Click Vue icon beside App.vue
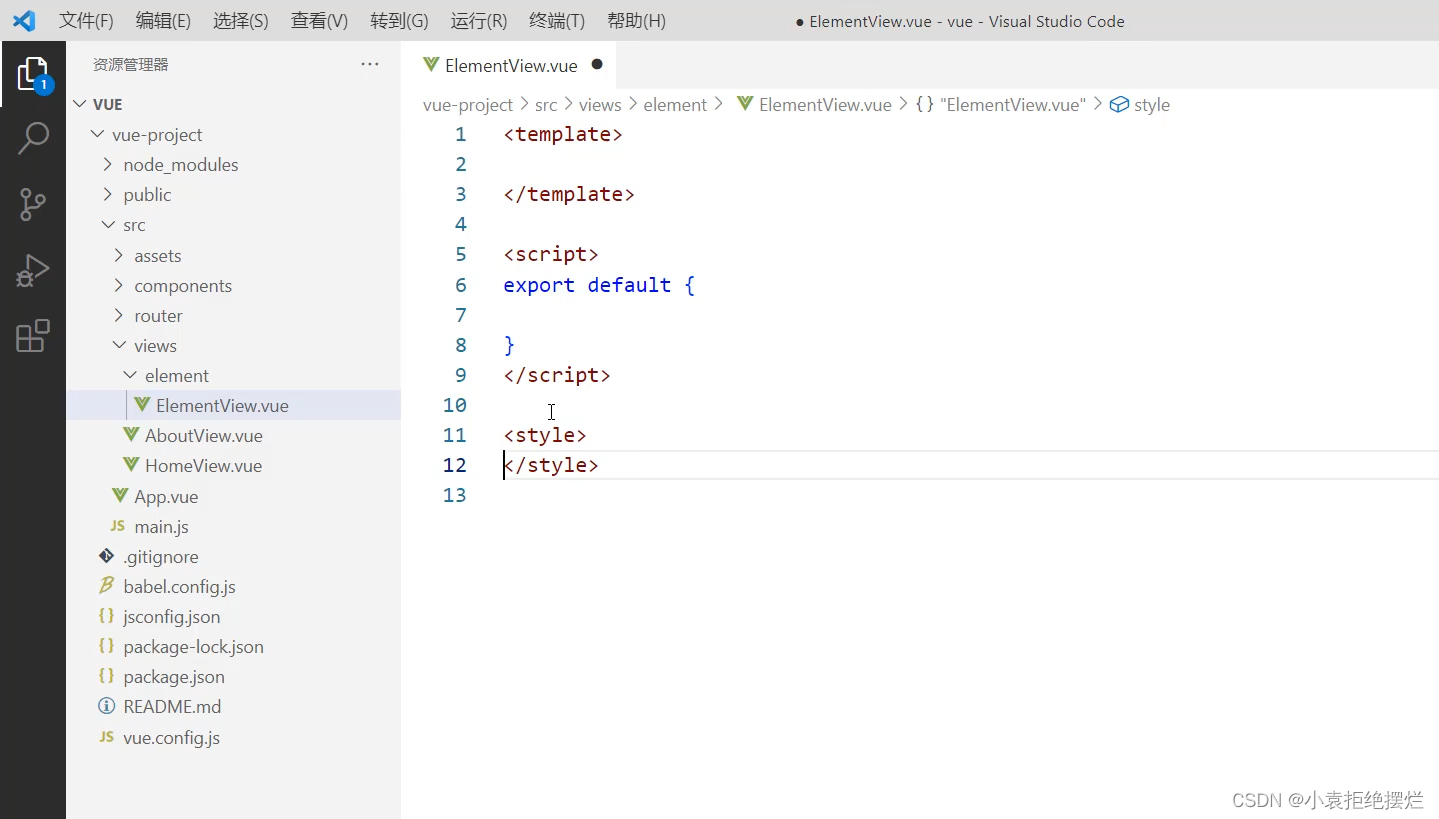This screenshot has height=819, width=1439. click(x=120, y=496)
